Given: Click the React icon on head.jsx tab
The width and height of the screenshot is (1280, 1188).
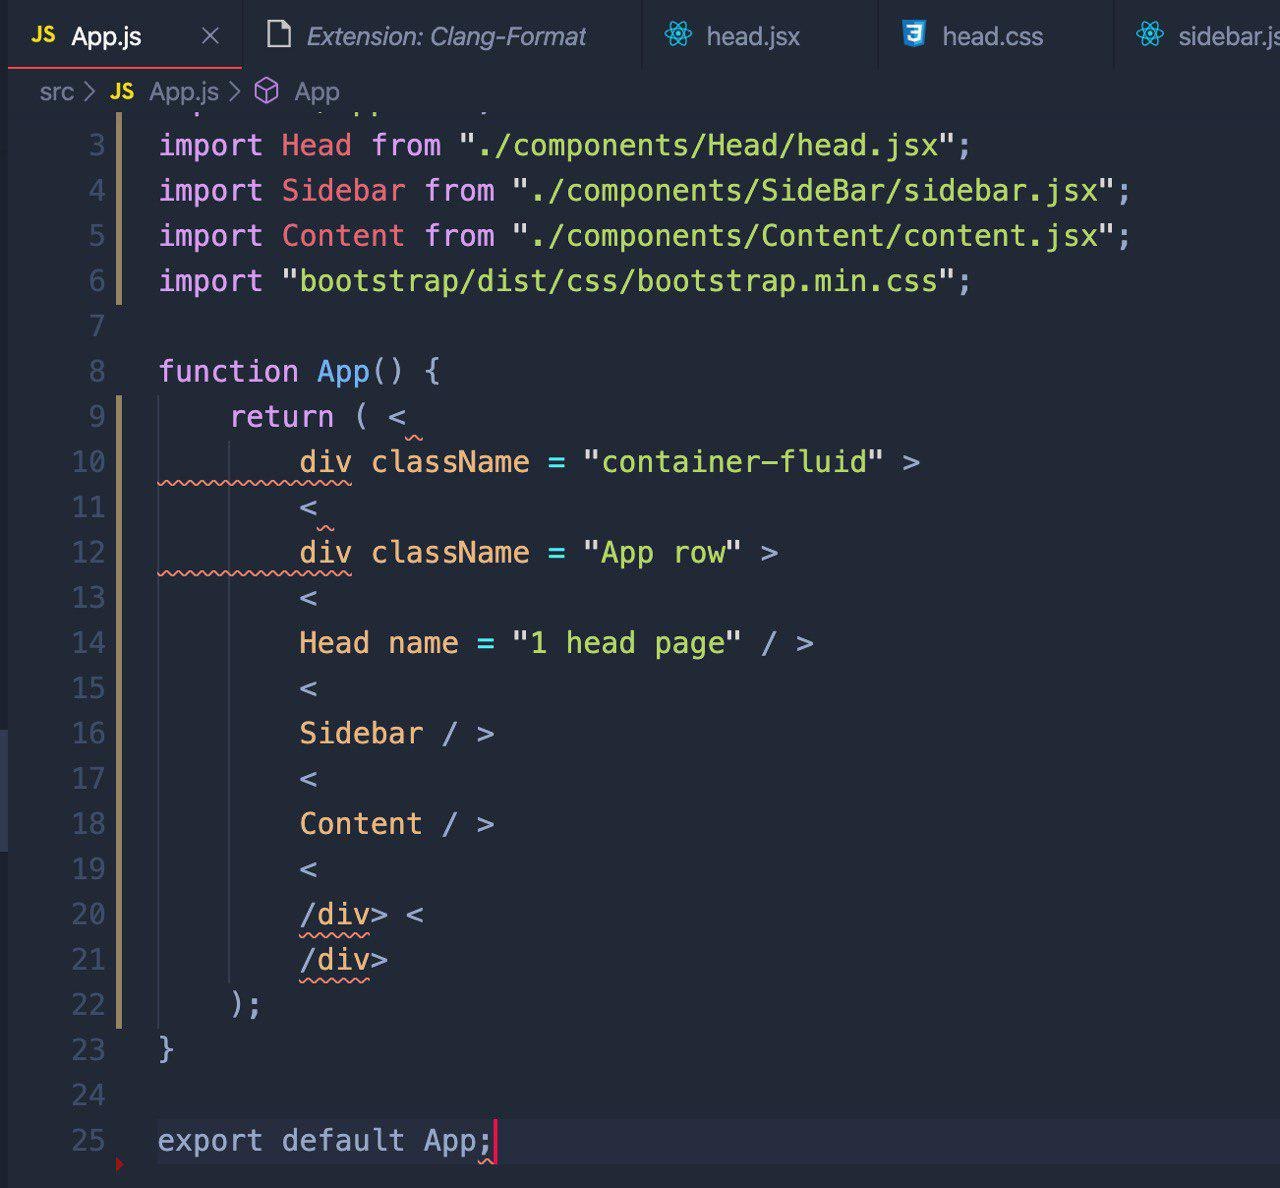Looking at the screenshot, I should point(678,36).
